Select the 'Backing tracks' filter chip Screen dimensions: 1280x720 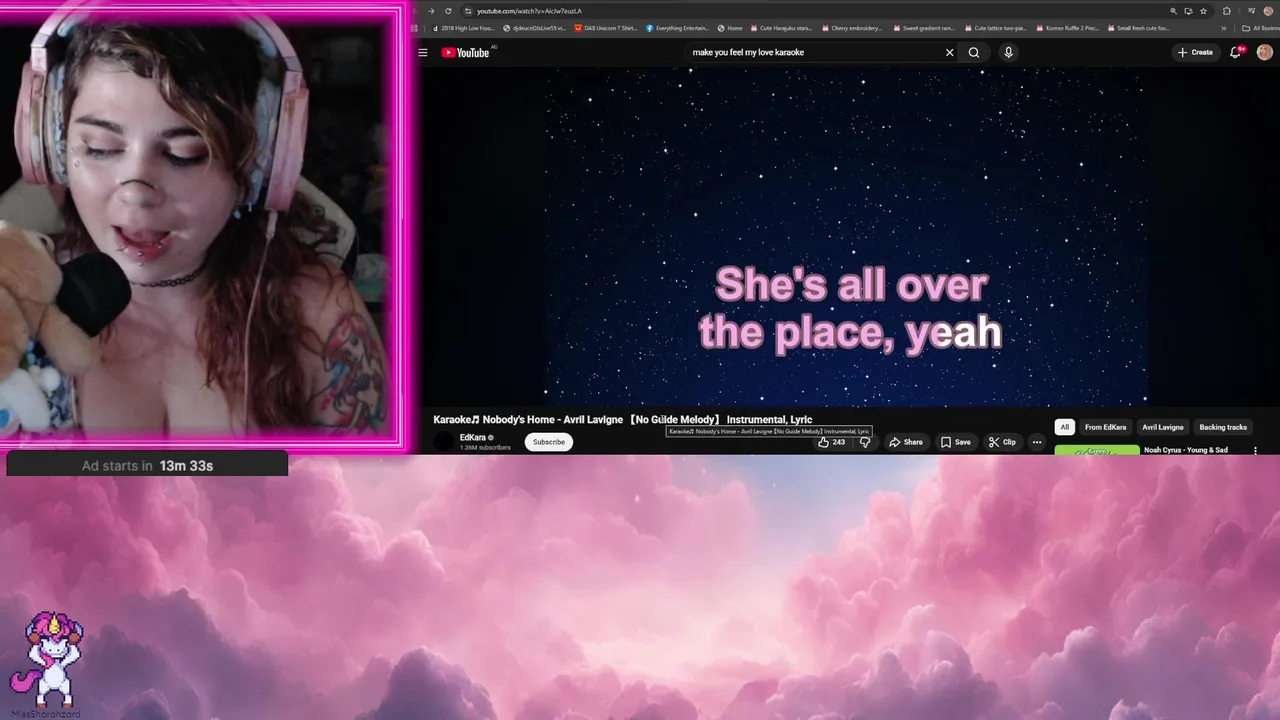[x=1223, y=427]
